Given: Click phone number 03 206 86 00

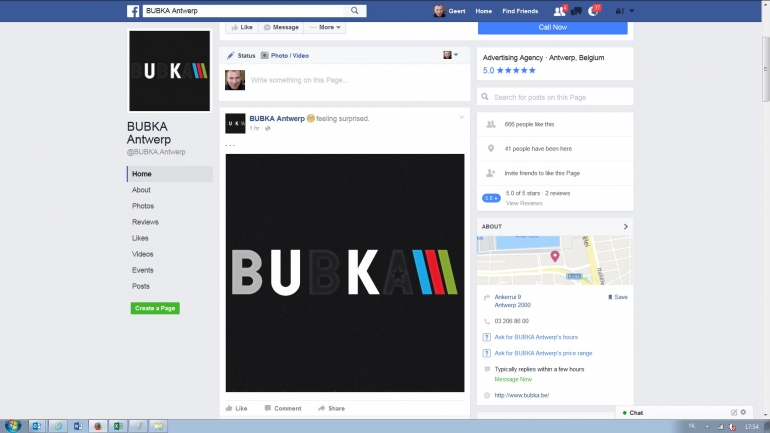Looking at the screenshot, I should coord(512,321).
